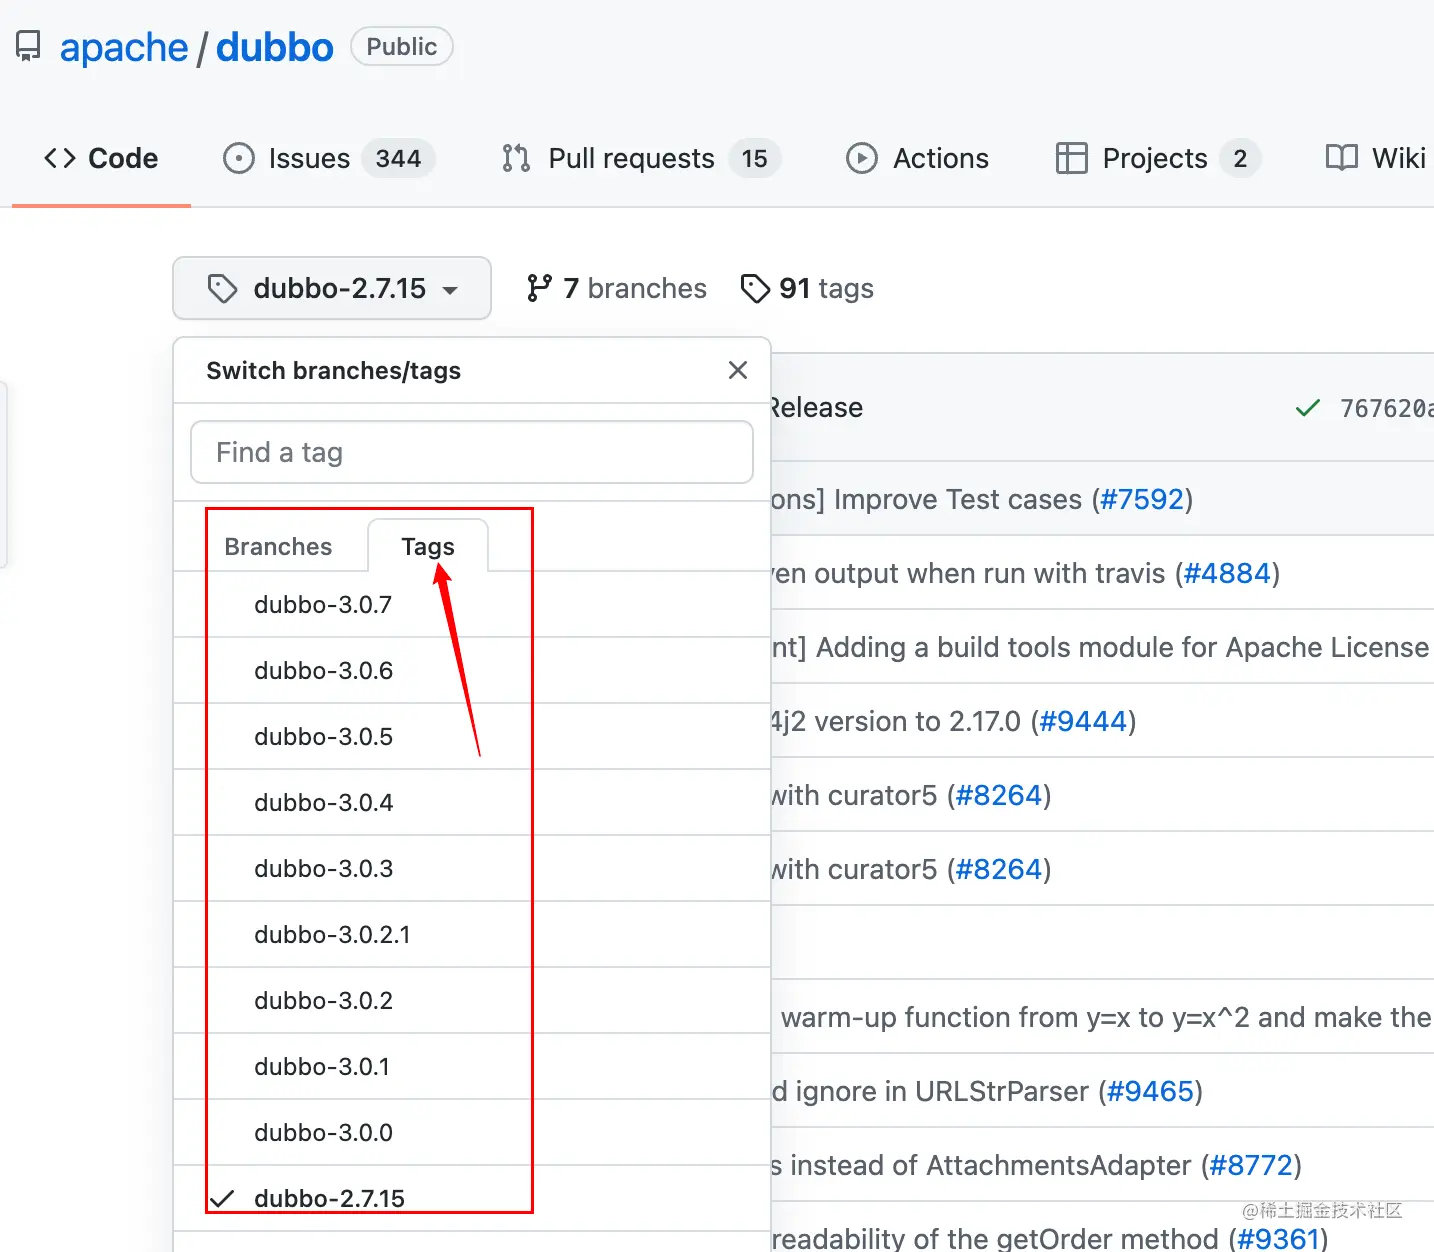Open the 'Adding a build tools module' commit
This screenshot has height=1252, width=1434.
(x=1102, y=647)
